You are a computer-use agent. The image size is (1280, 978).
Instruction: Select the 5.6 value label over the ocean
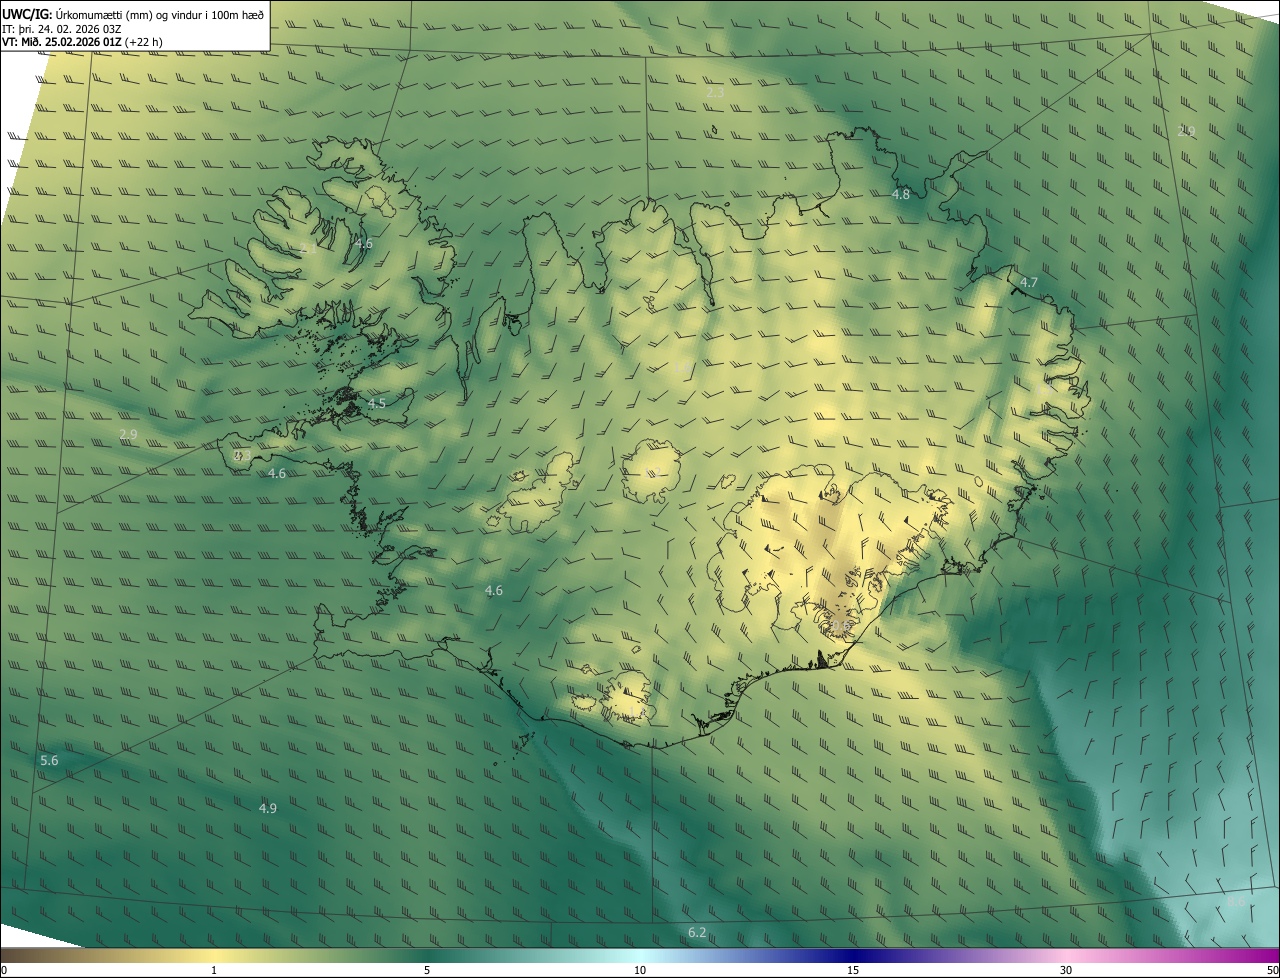[49, 760]
